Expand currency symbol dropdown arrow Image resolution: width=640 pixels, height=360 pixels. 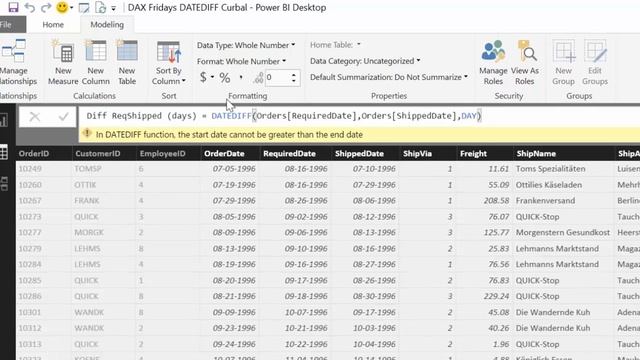pyautogui.click(x=212, y=77)
